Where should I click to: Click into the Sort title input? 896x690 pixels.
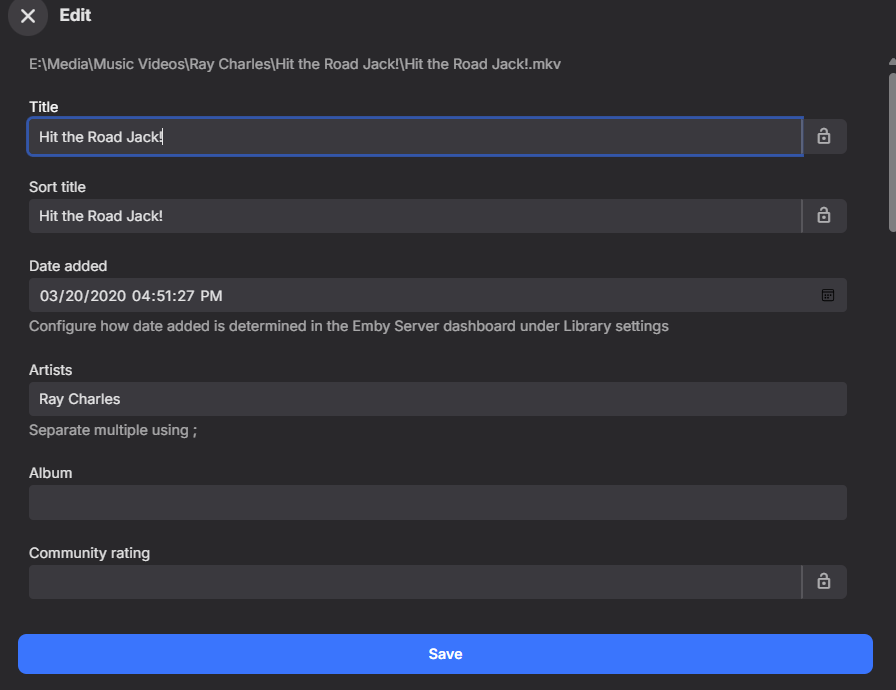[x=414, y=216]
